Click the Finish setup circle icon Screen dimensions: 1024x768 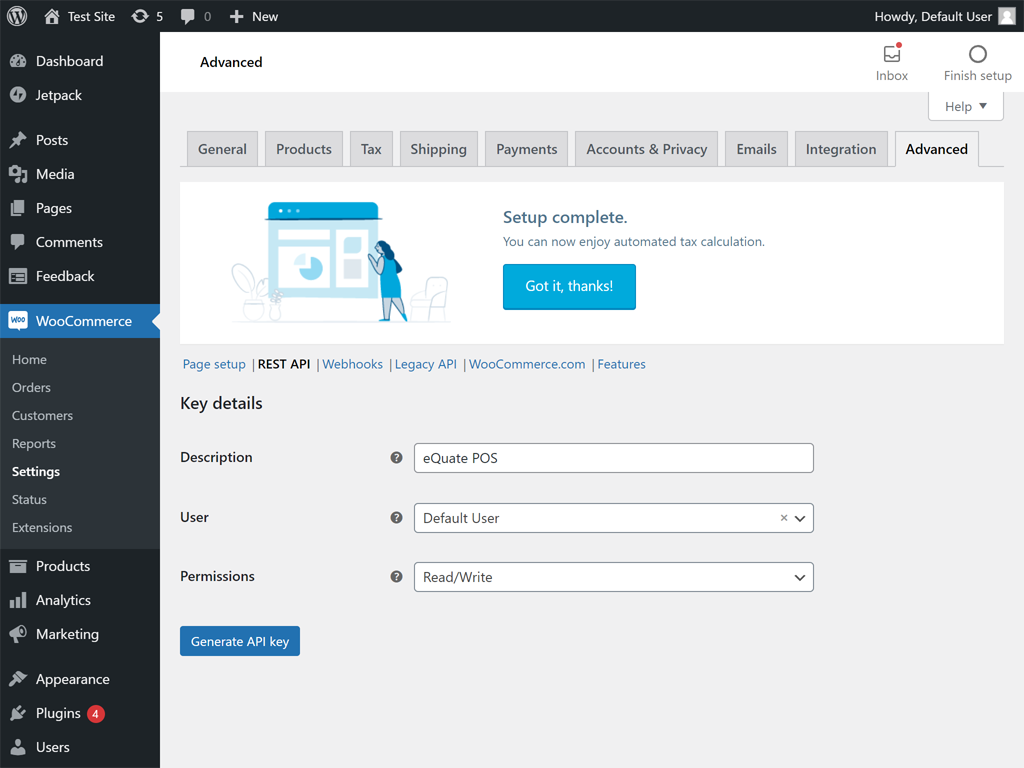[x=978, y=55]
